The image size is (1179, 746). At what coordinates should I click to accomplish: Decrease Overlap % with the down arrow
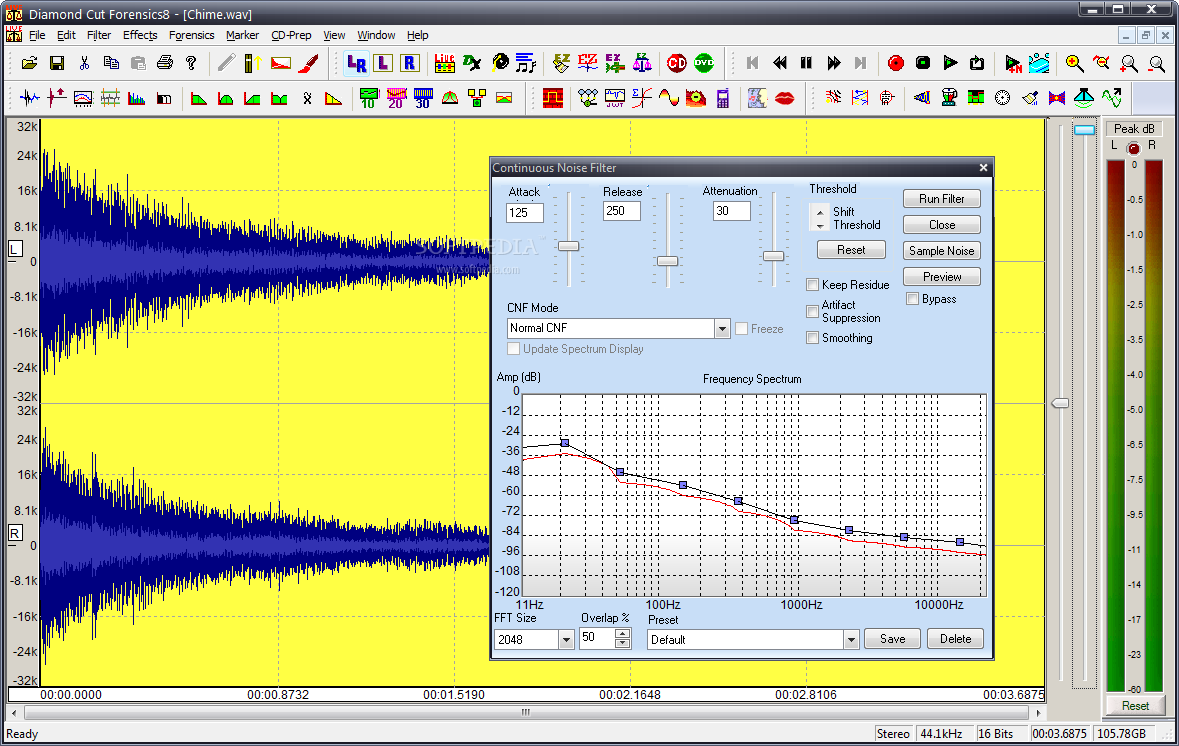pyautogui.click(x=623, y=644)
